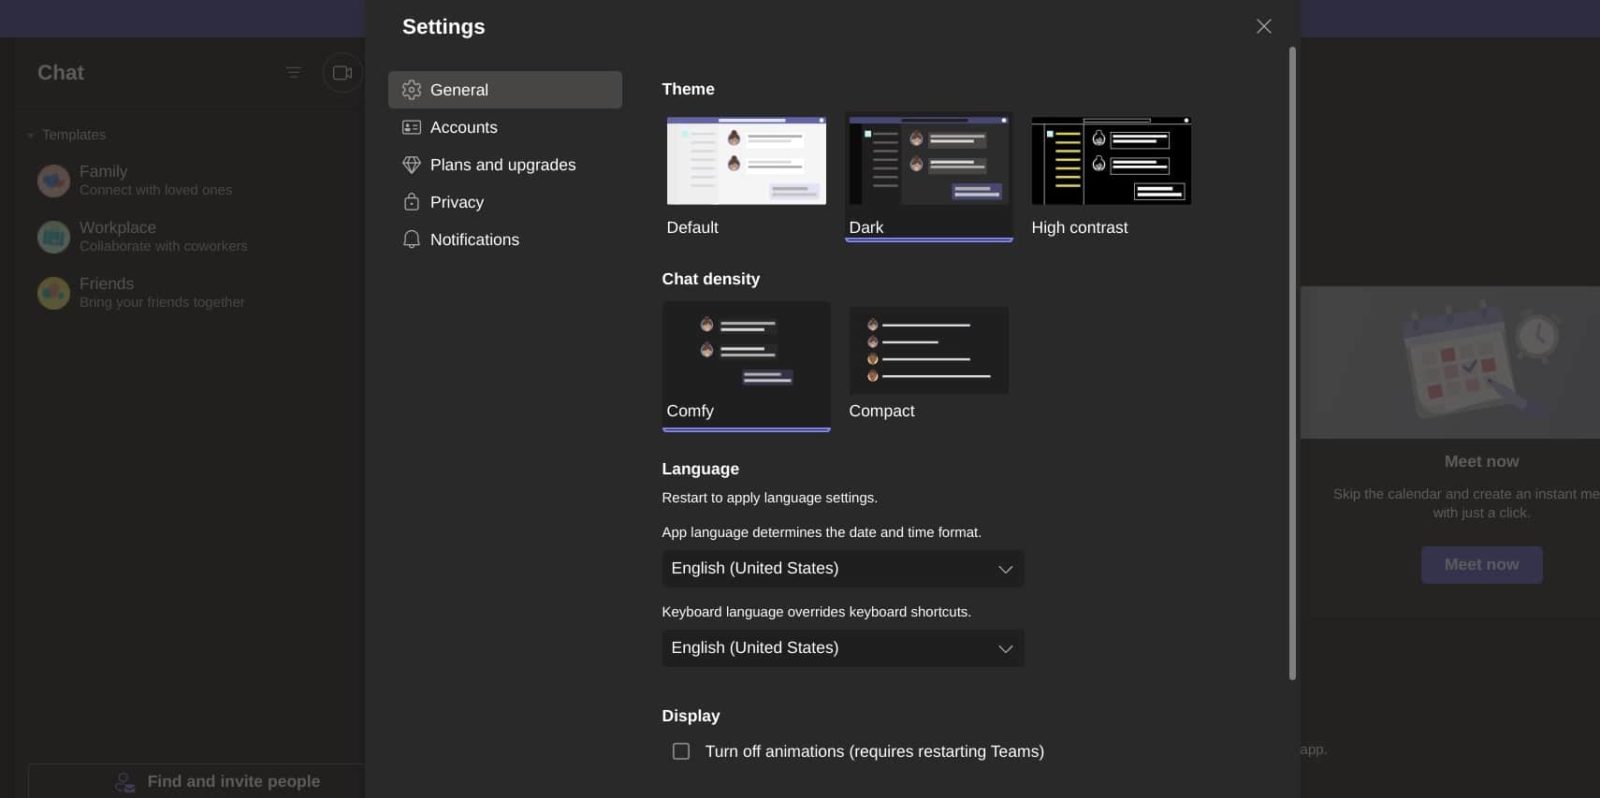The image size is (1600, 798).
Task: Open the app language dropdown
Action: click(x=842, y=568)
